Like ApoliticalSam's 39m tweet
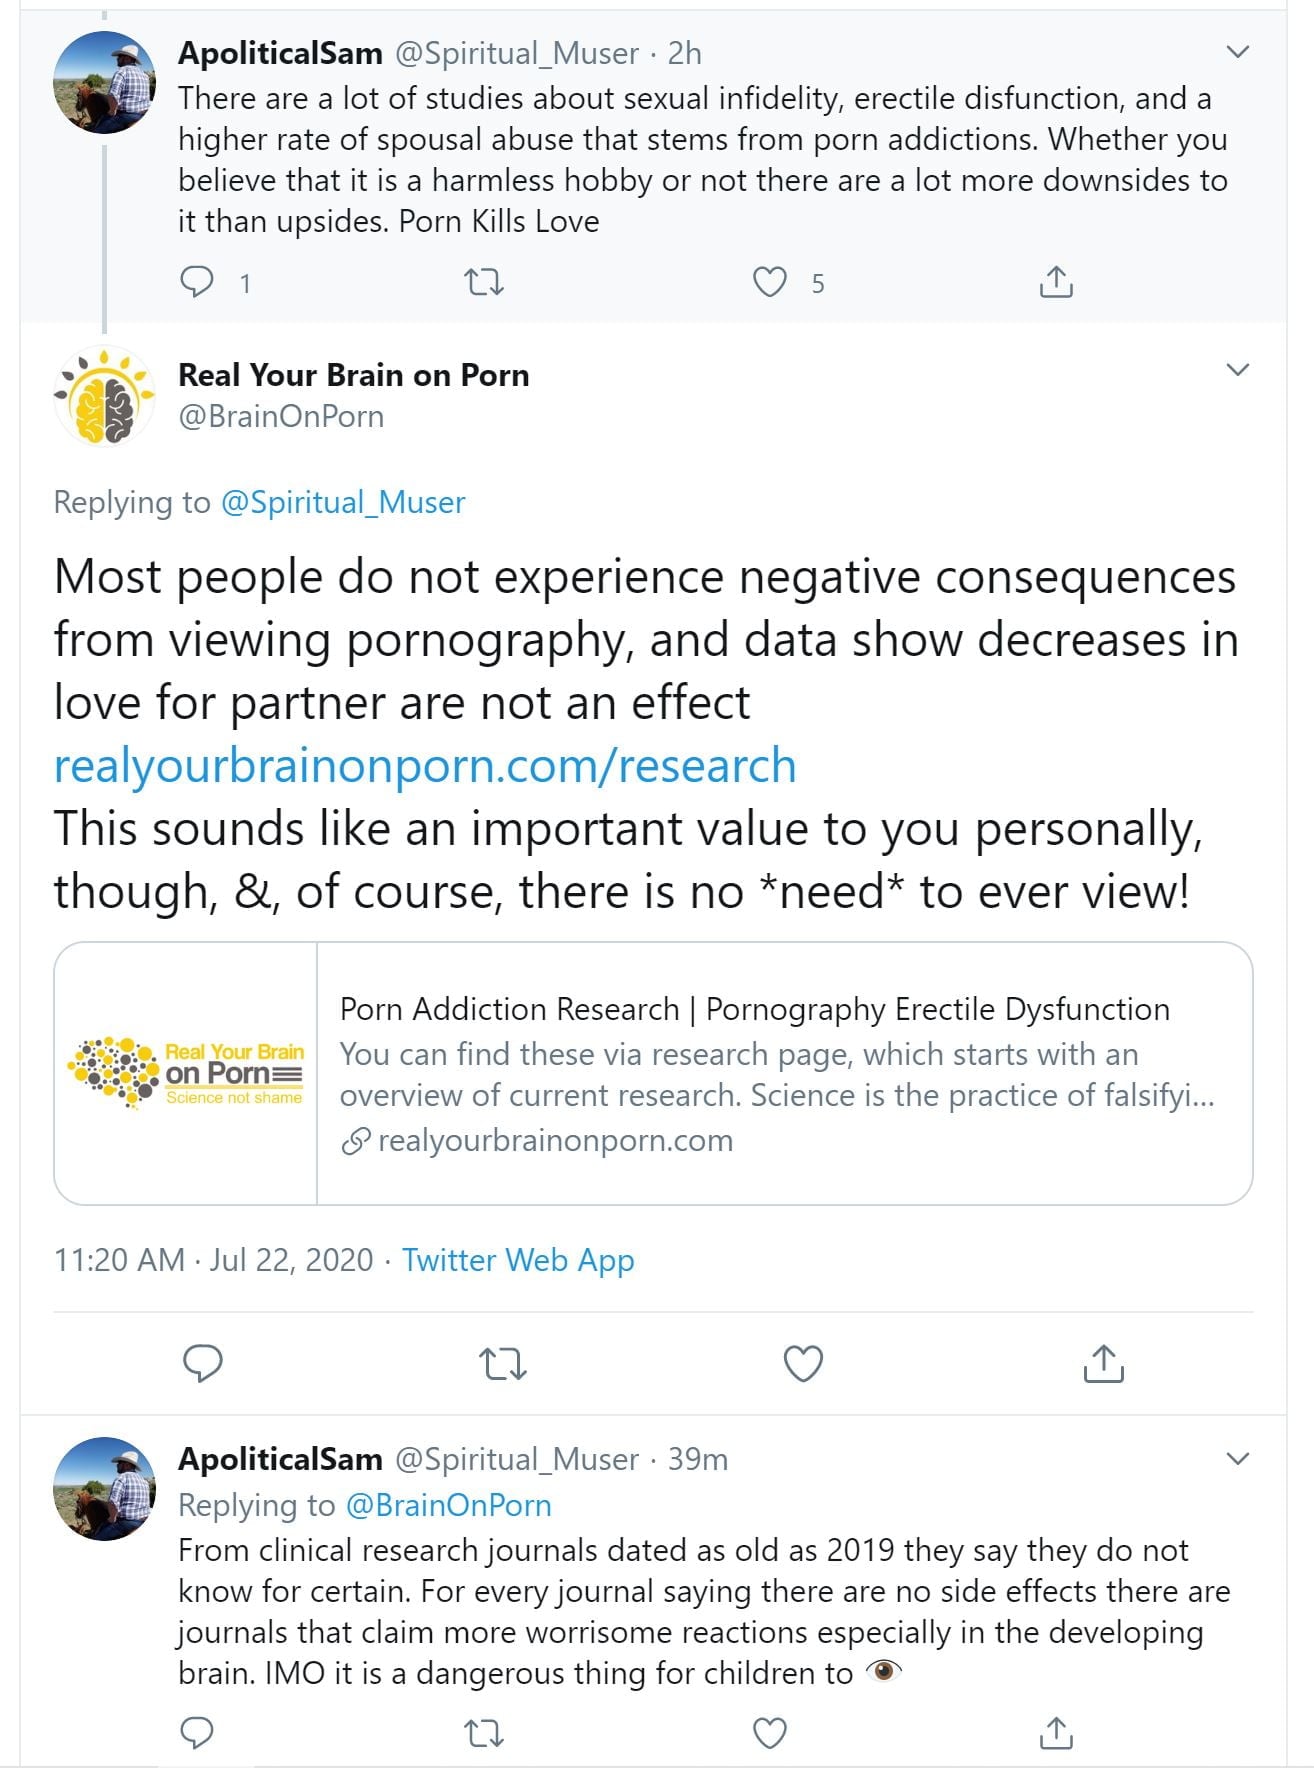Viewport: 1314px width, 1768px height. [769, 1732]
